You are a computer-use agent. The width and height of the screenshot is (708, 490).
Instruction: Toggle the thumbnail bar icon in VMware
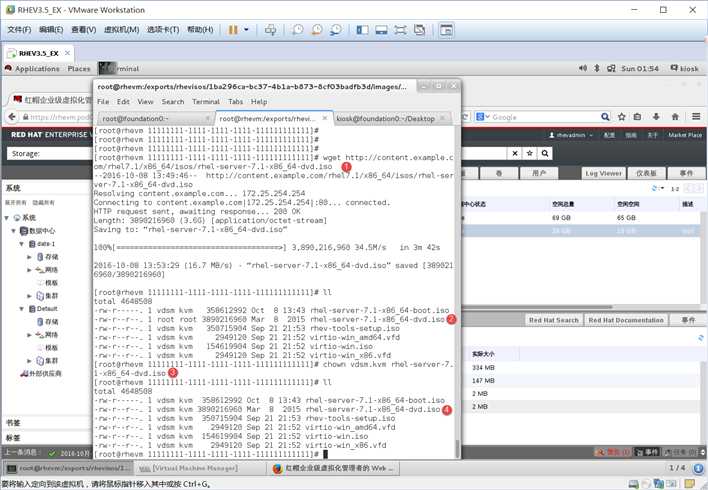click(x=381, y=30)
